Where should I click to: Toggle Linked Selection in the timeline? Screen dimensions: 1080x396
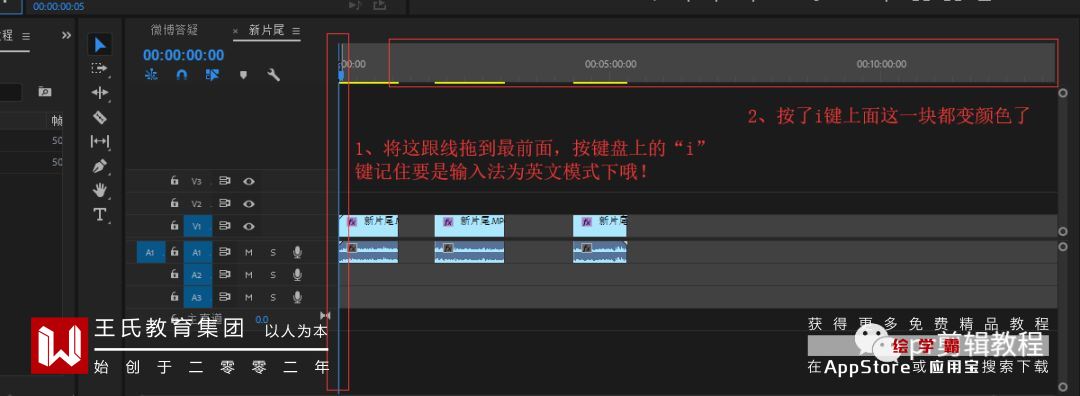tap(212, 75)
